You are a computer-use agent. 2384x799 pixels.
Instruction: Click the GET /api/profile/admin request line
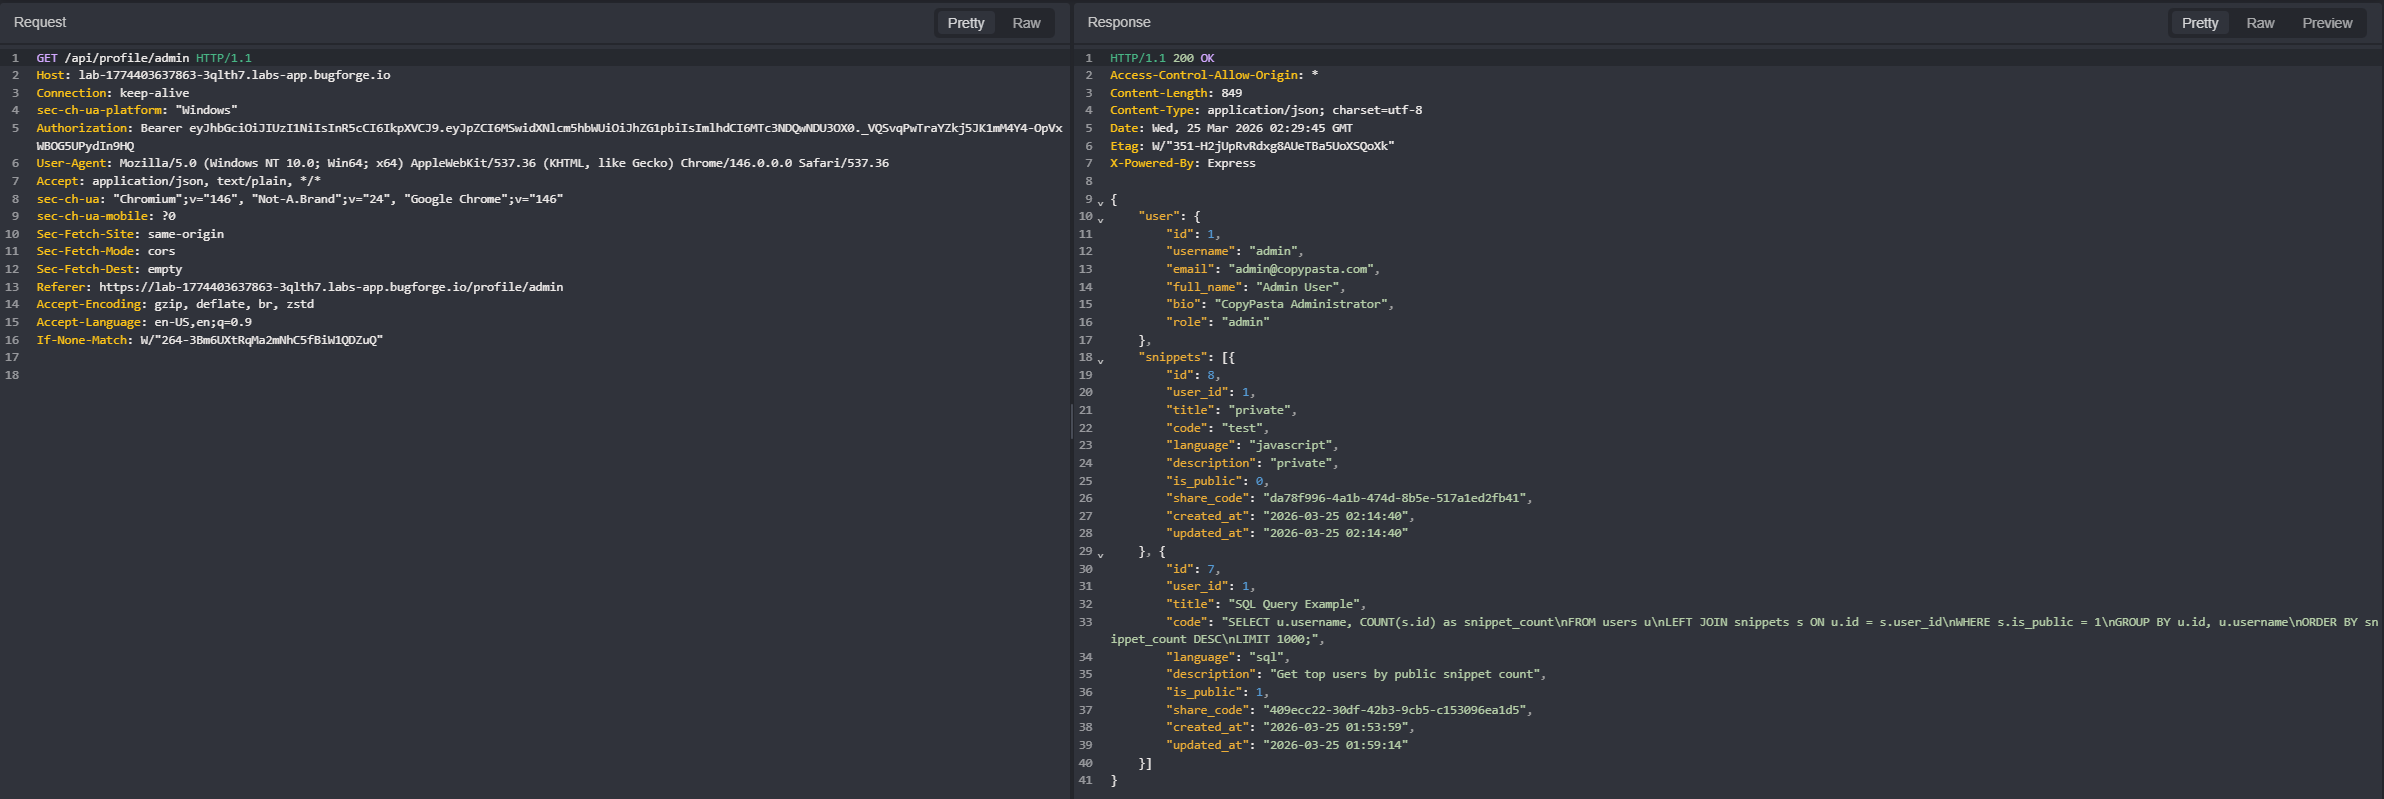[x=144, y=58]
